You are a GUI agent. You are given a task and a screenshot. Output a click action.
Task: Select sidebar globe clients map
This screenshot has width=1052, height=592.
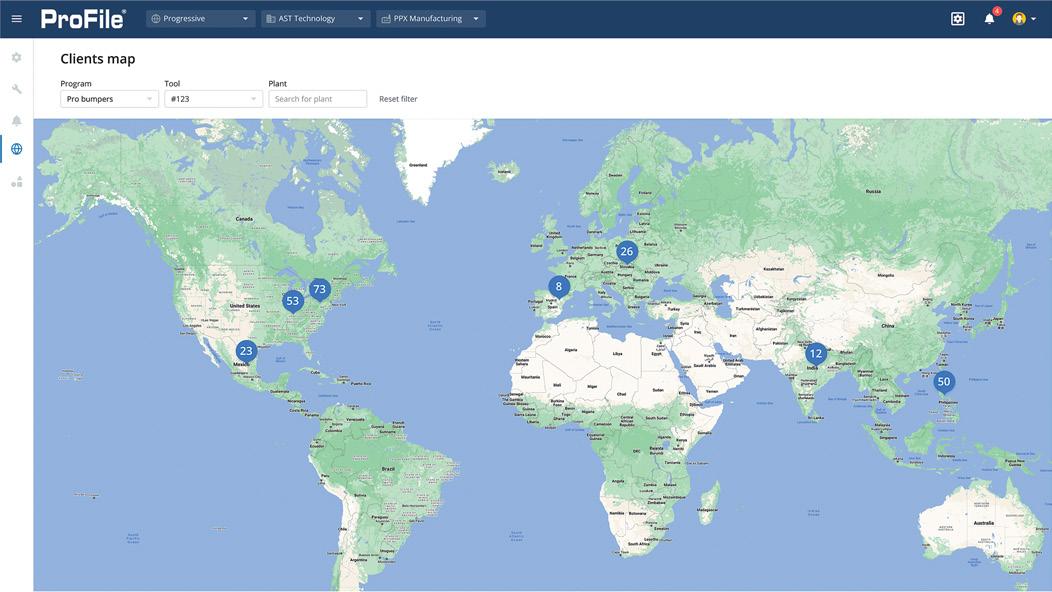coord(17,149)
